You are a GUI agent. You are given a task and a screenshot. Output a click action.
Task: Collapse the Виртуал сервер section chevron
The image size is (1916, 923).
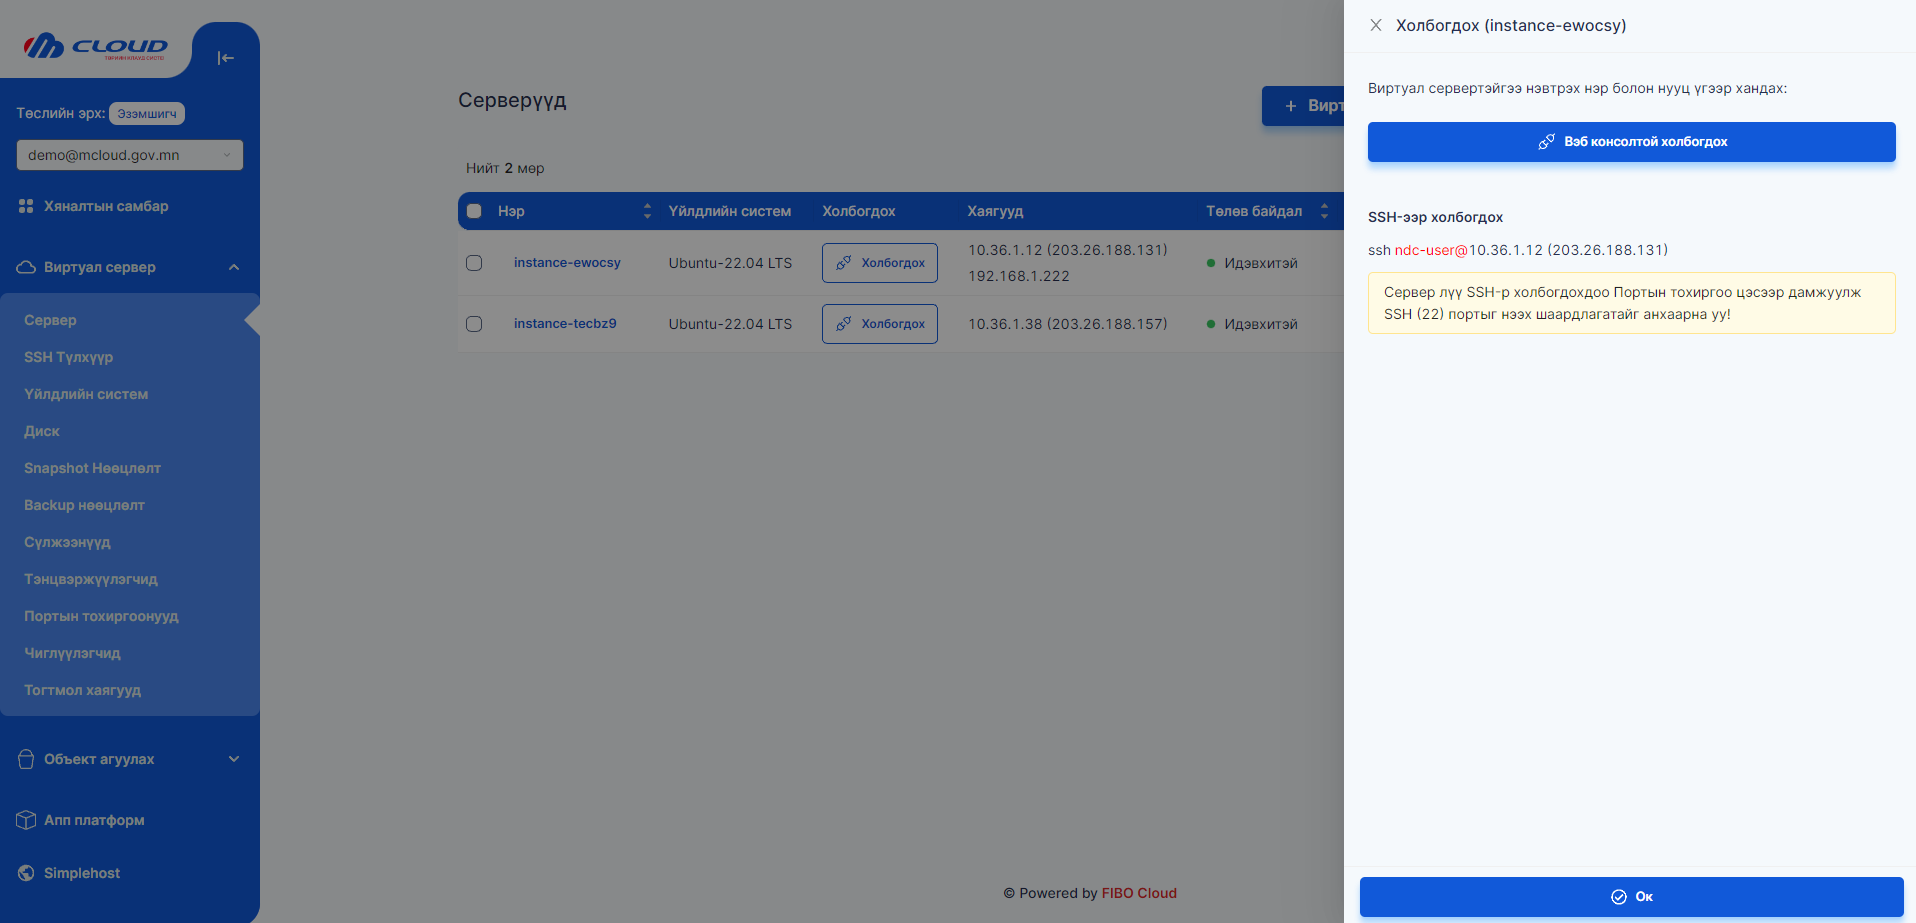pyautogui.click(x=234, y=266)
